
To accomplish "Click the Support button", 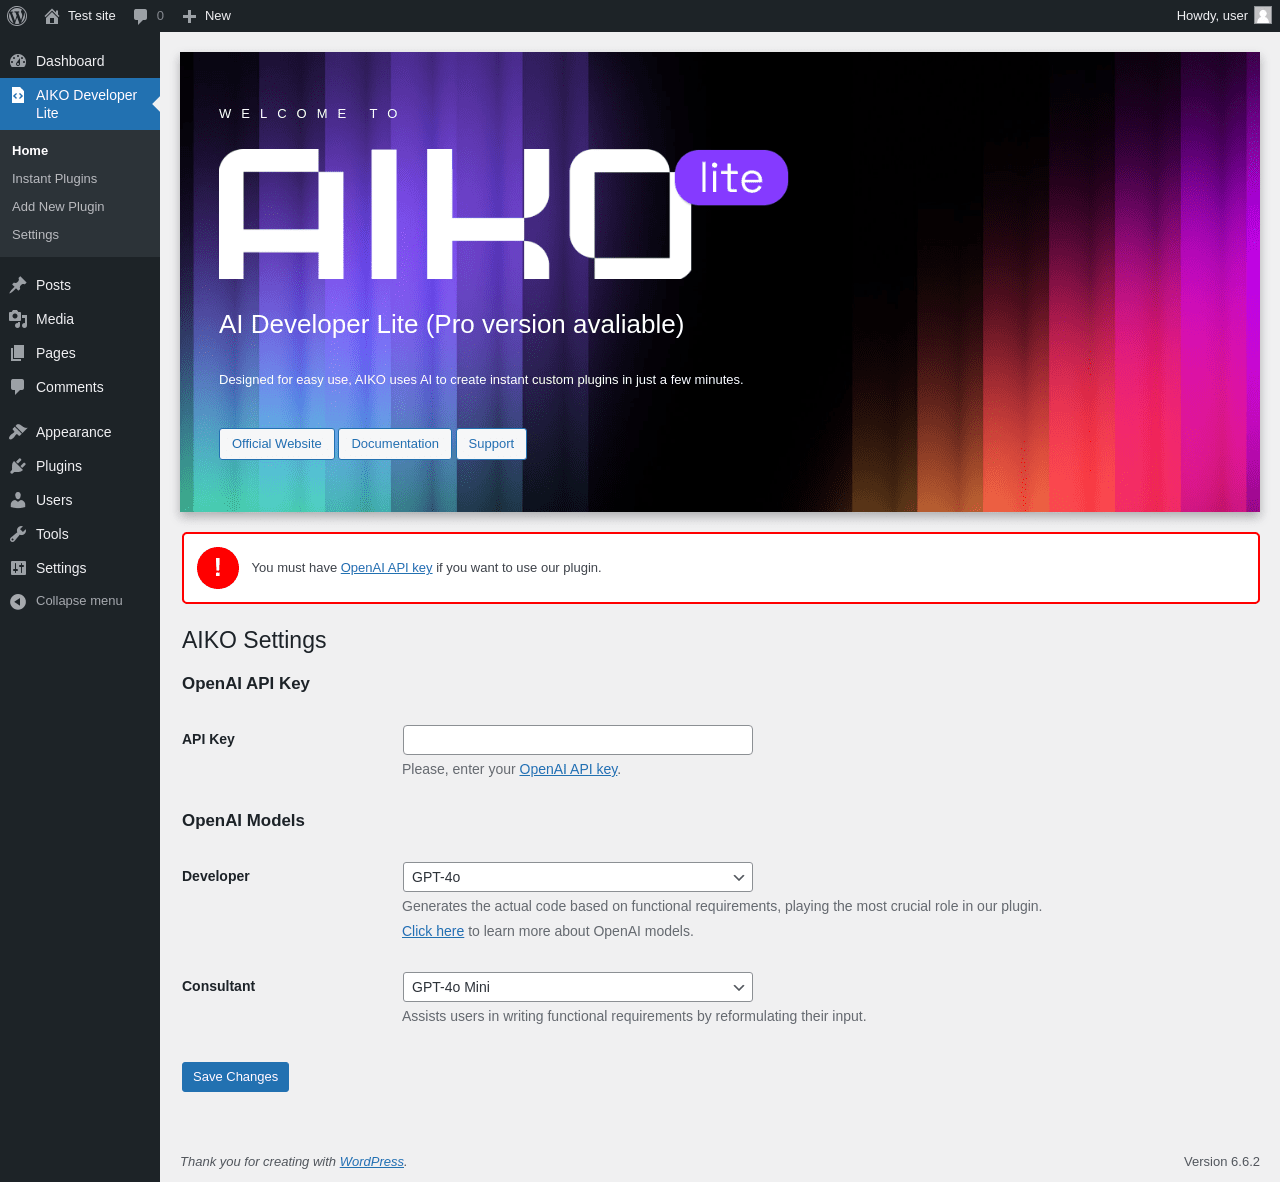I will (x=491, y=444).
